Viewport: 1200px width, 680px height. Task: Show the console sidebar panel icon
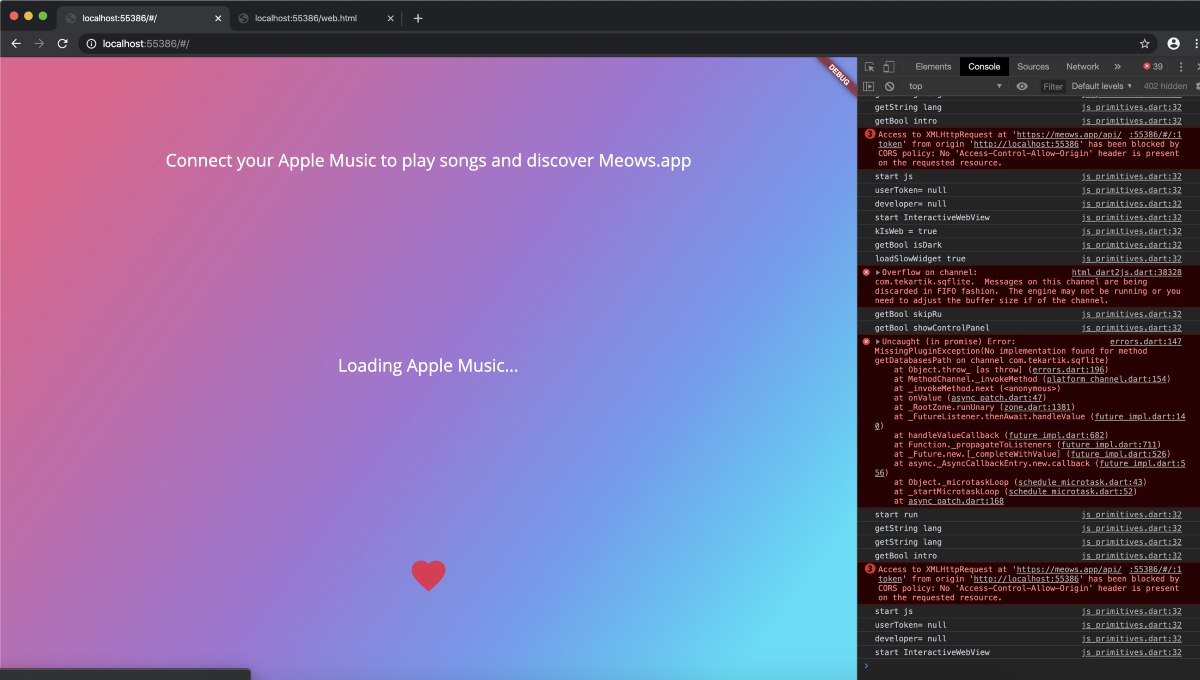tap(869, 87)
